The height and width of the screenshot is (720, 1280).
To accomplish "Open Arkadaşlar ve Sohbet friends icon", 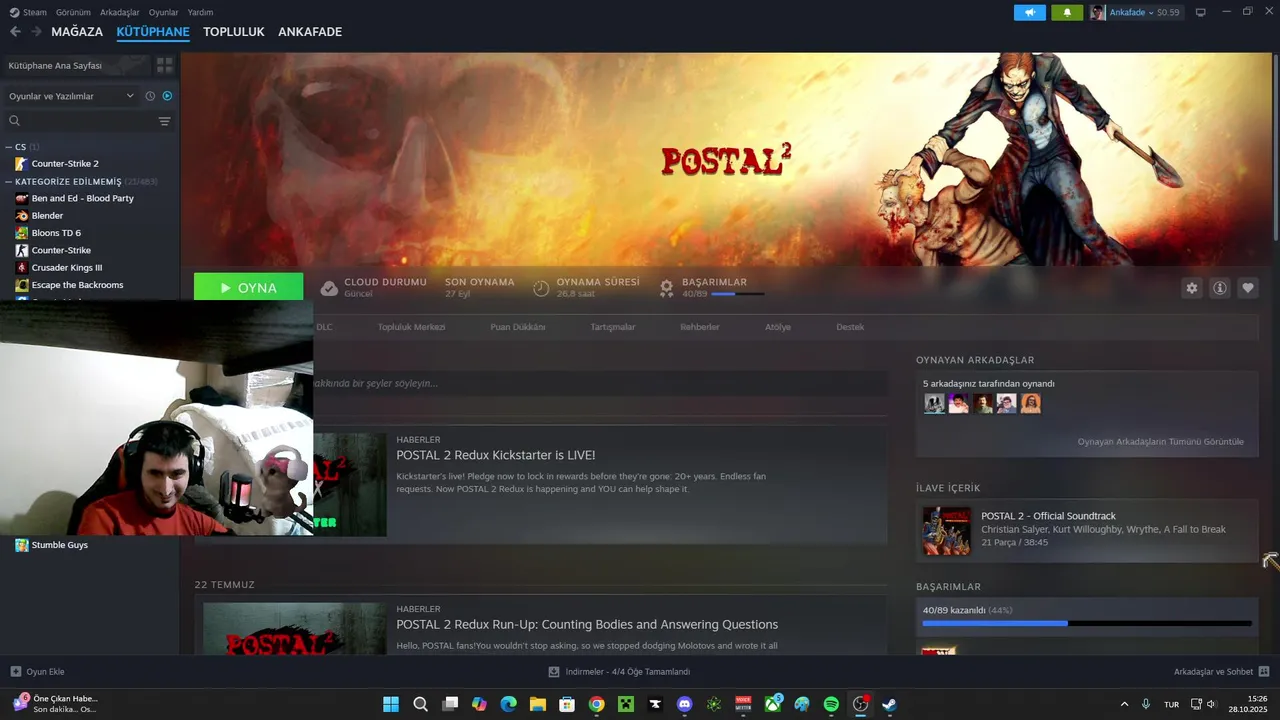I will [x=1263, y=672].
